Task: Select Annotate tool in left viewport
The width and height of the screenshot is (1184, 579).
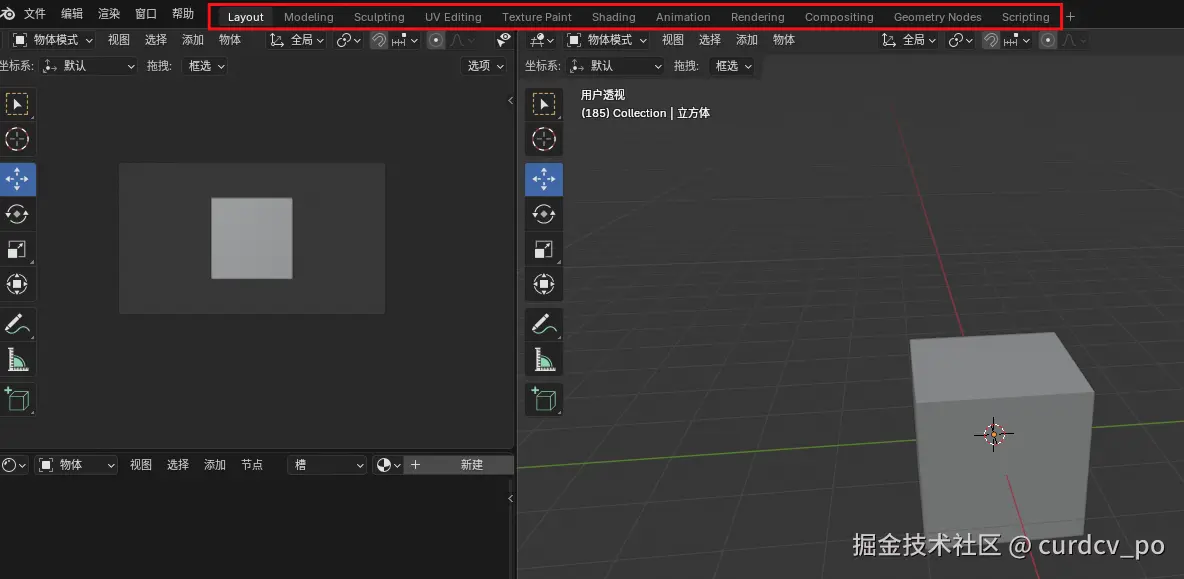Action: 17,324
